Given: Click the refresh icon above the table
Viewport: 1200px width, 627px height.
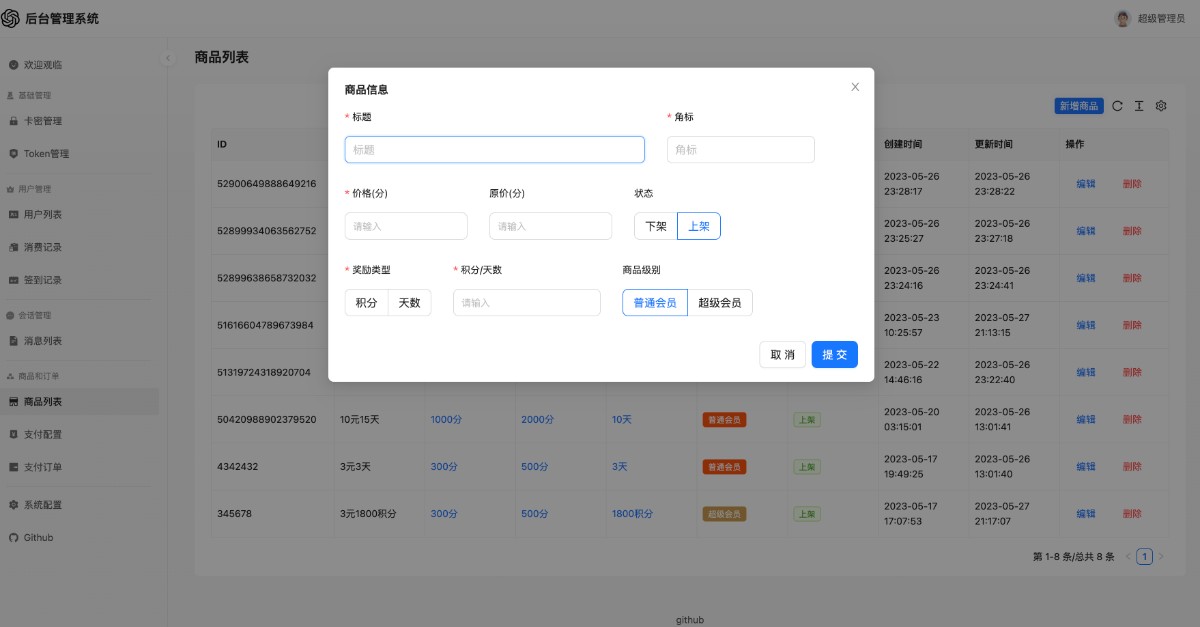Looking at the screenshot, I should click(1118, 106).
